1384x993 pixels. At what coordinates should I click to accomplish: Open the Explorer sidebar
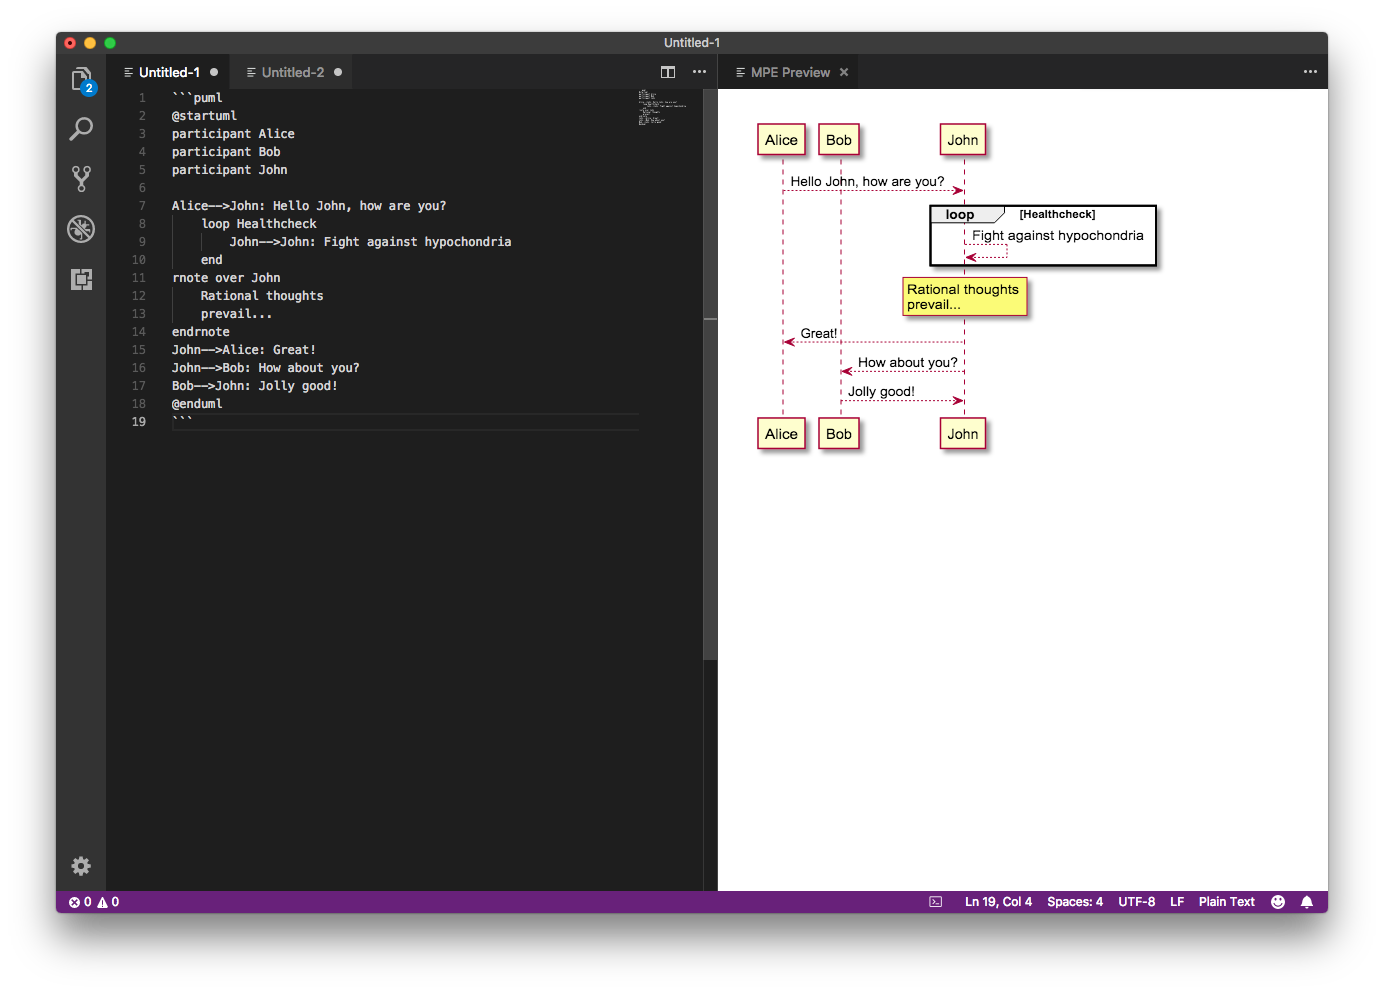coord(81,79)
